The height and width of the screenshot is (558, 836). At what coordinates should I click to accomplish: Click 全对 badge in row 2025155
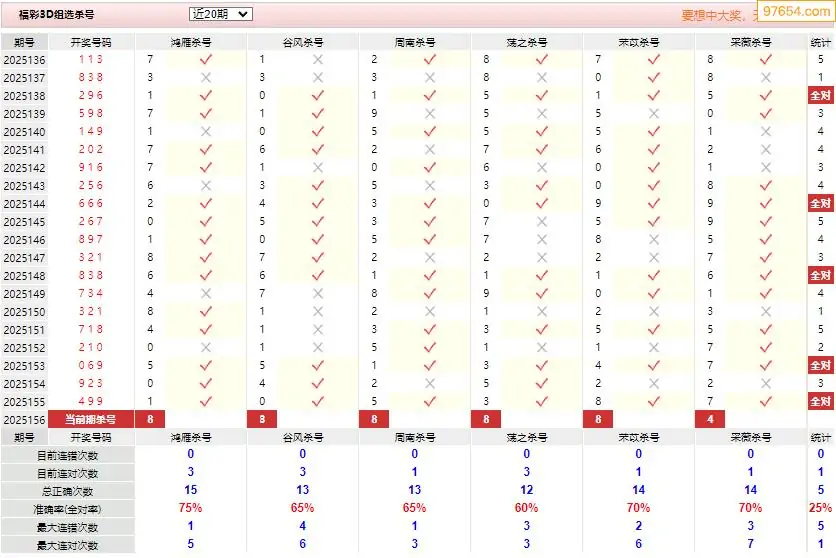pos(821,402)
